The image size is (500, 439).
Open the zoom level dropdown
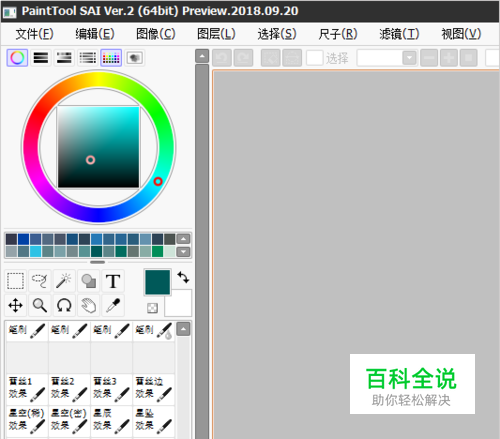409,58
